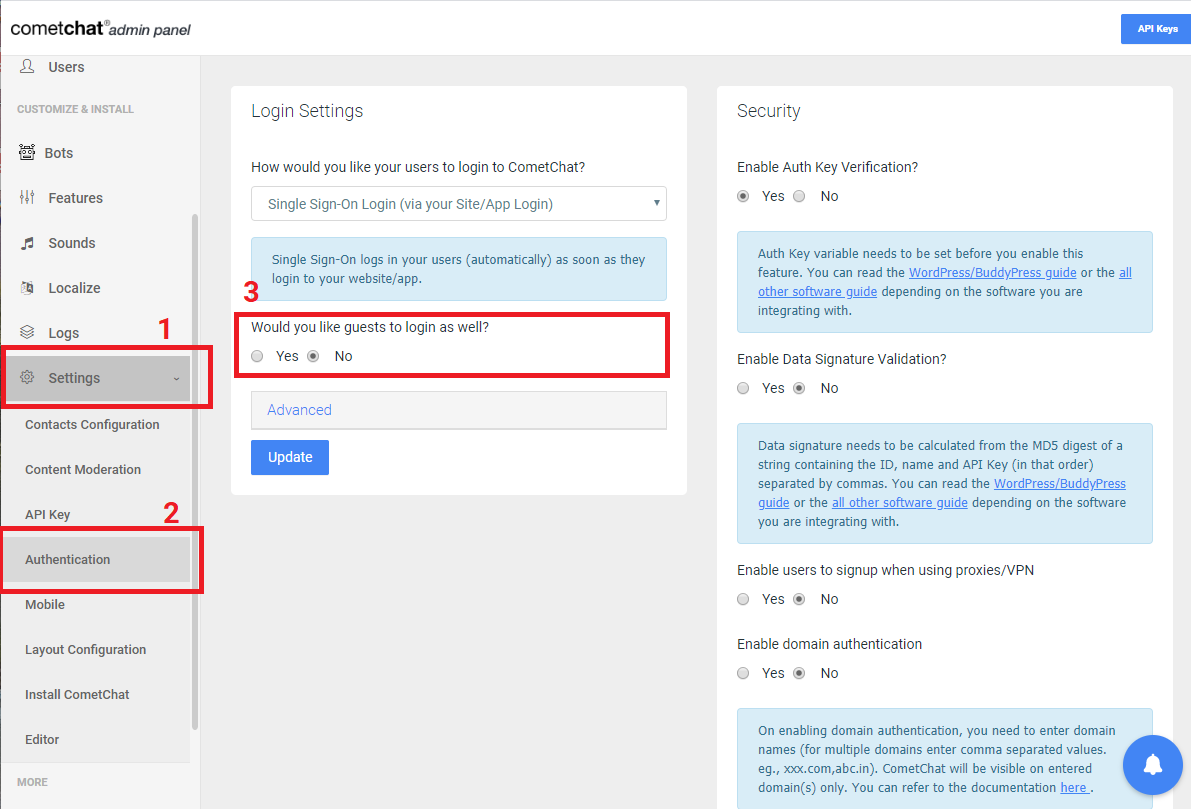Select No for Auth Key Verification
The width and height of the screenshot is (1191, 809).
tap(799, 196)
